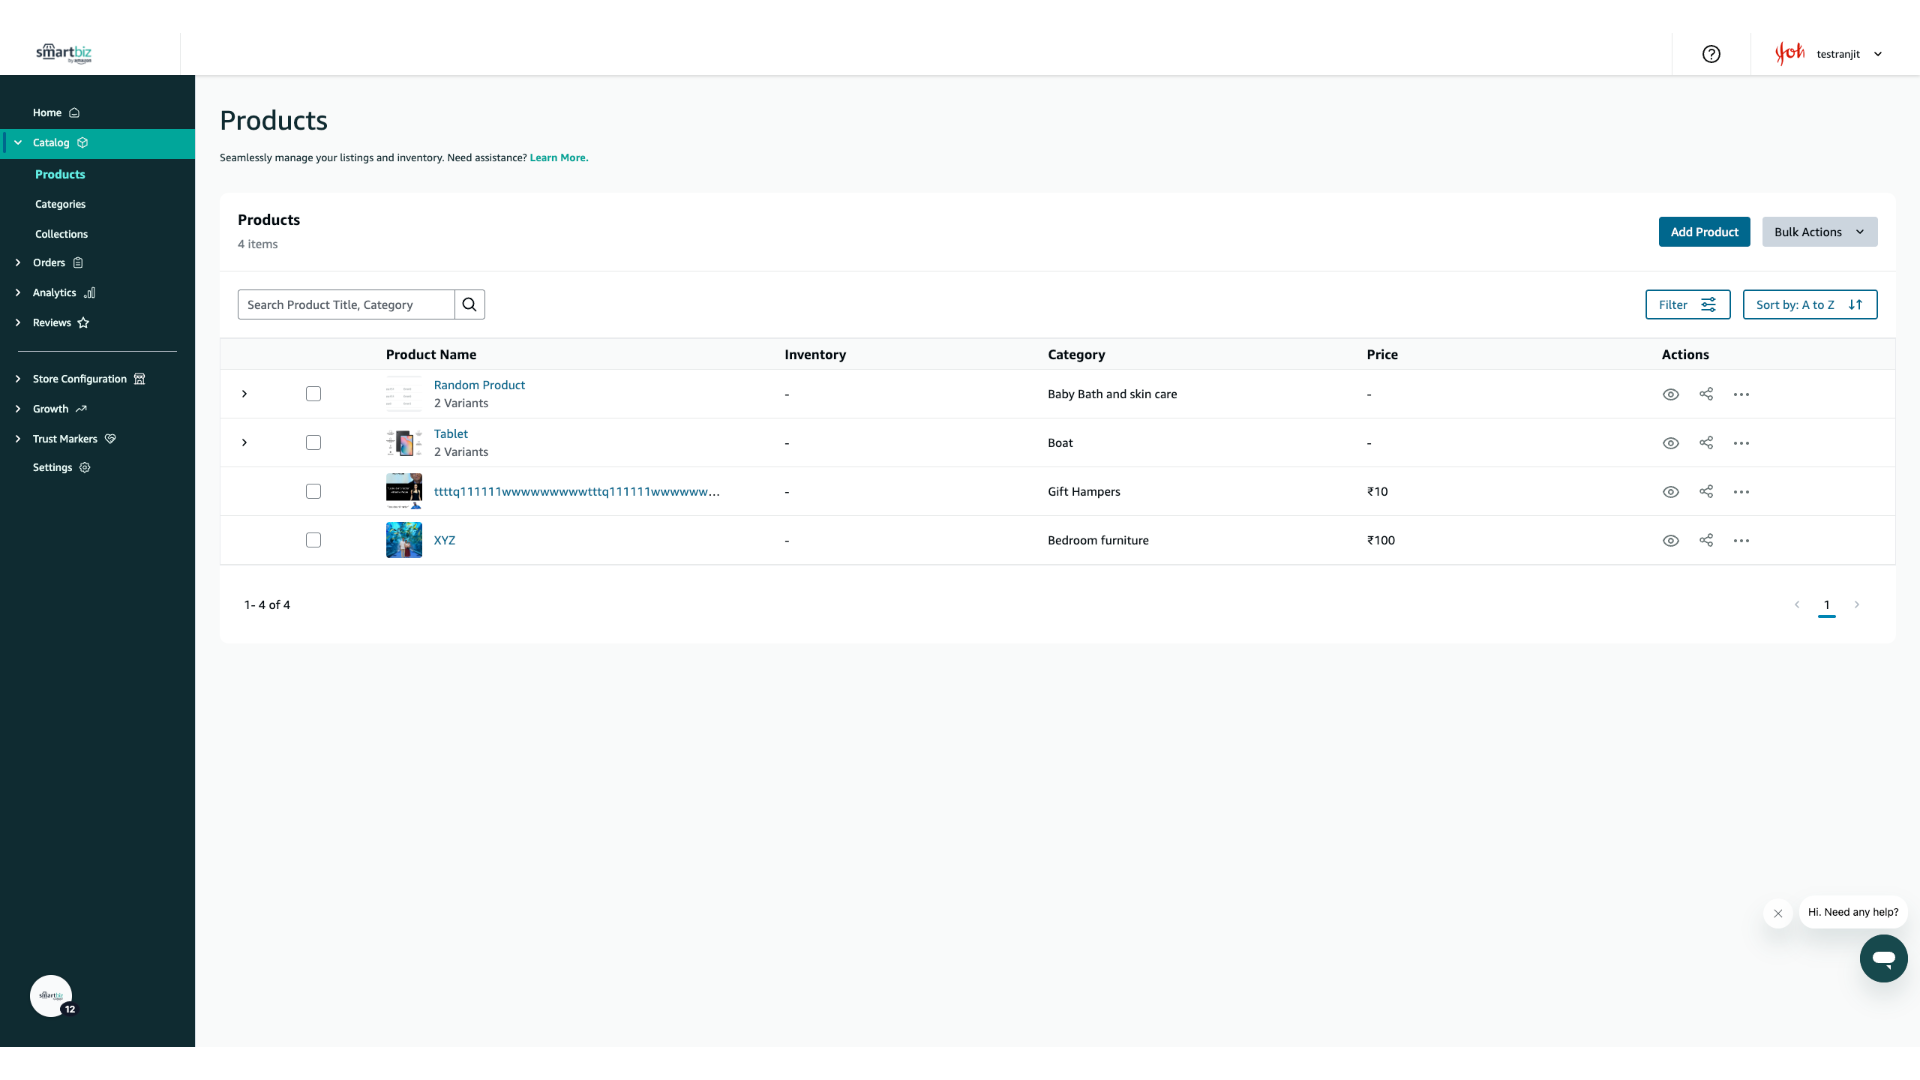Select checkbox for Gift Hampers product
1920x1080 pixels.
[x=313, y=492]
